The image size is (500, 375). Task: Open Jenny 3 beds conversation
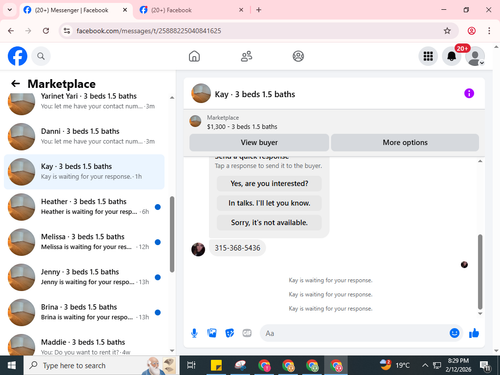click(x=84, y=277)
